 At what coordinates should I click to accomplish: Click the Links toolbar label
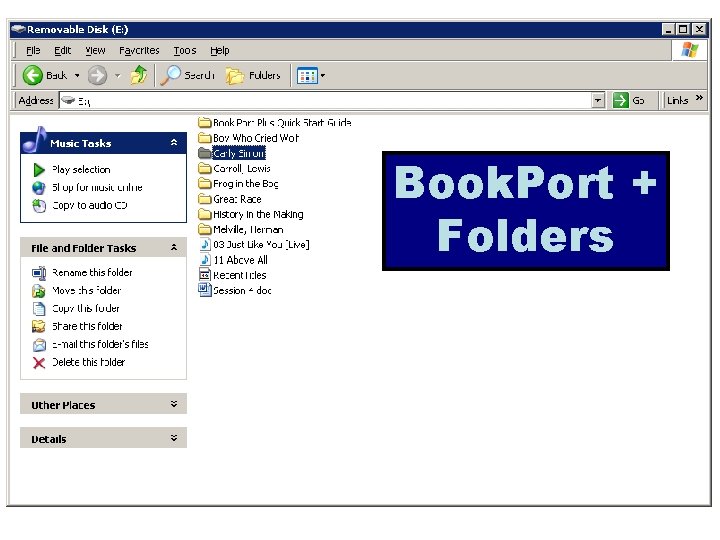[x=677, y=100]
